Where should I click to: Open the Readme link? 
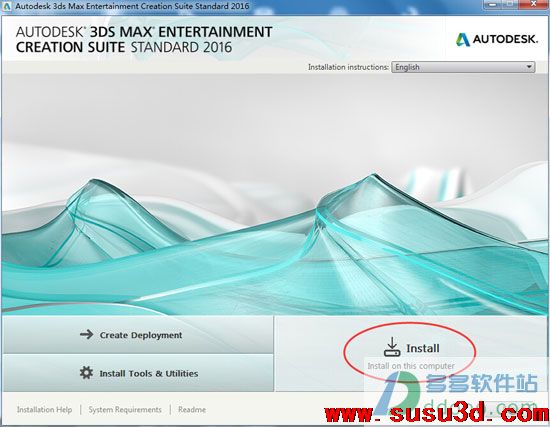pos(192,409)
